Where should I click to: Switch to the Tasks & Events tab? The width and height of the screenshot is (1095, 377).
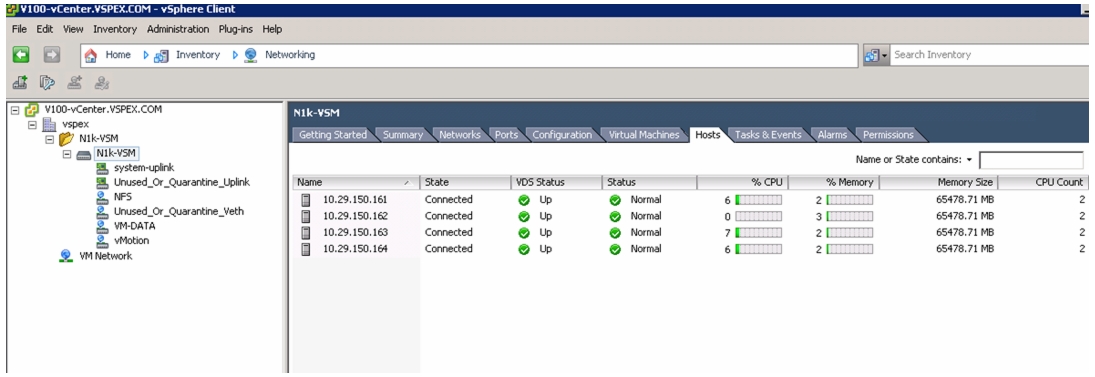pyautogui.click(x=768, y=135)
